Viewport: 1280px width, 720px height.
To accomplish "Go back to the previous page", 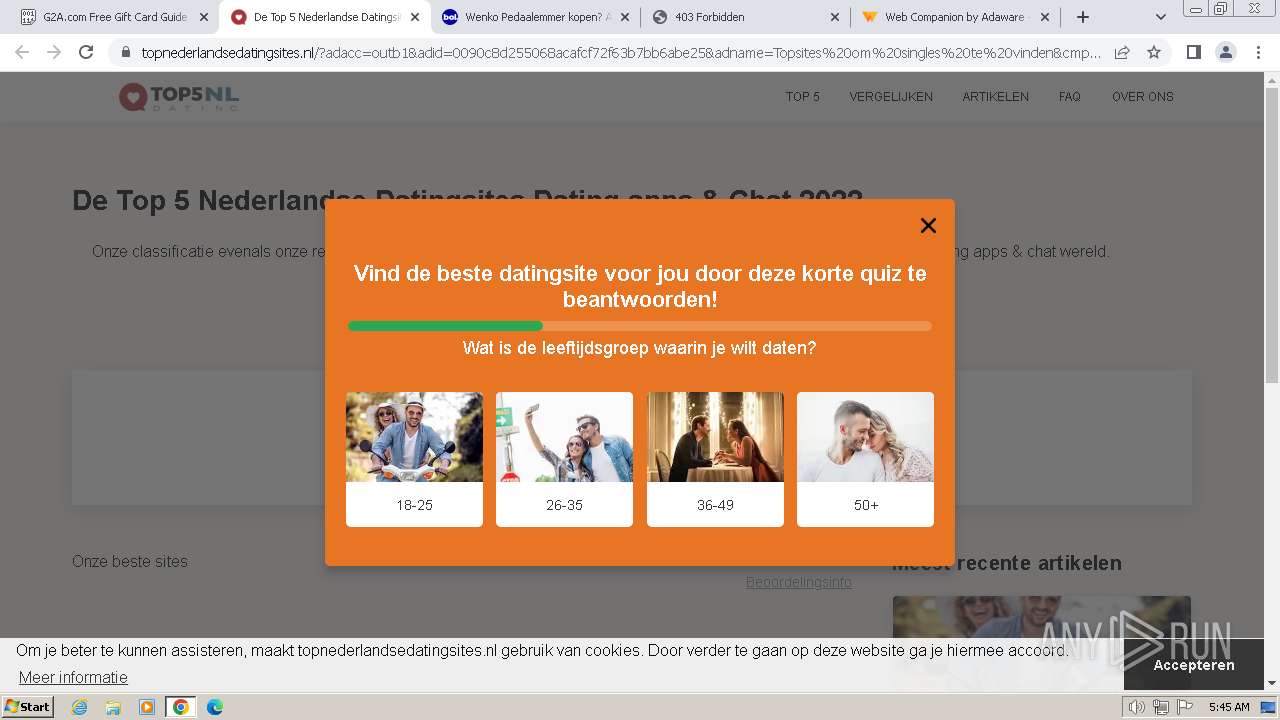I will click(22, 52).
